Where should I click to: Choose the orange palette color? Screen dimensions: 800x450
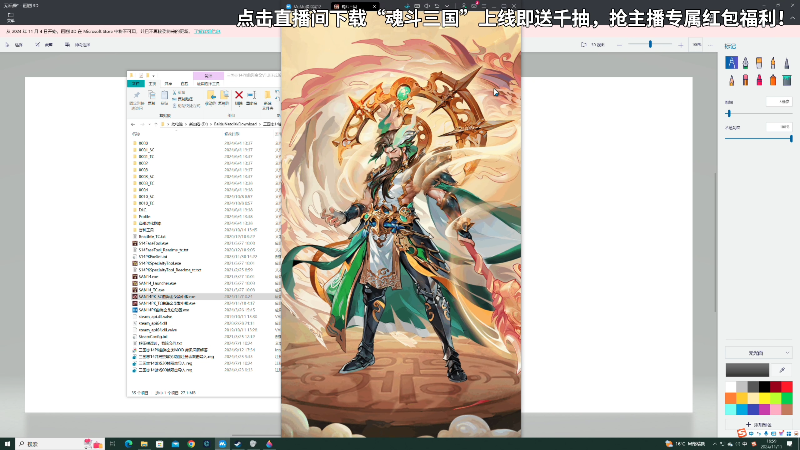point(731,398)
